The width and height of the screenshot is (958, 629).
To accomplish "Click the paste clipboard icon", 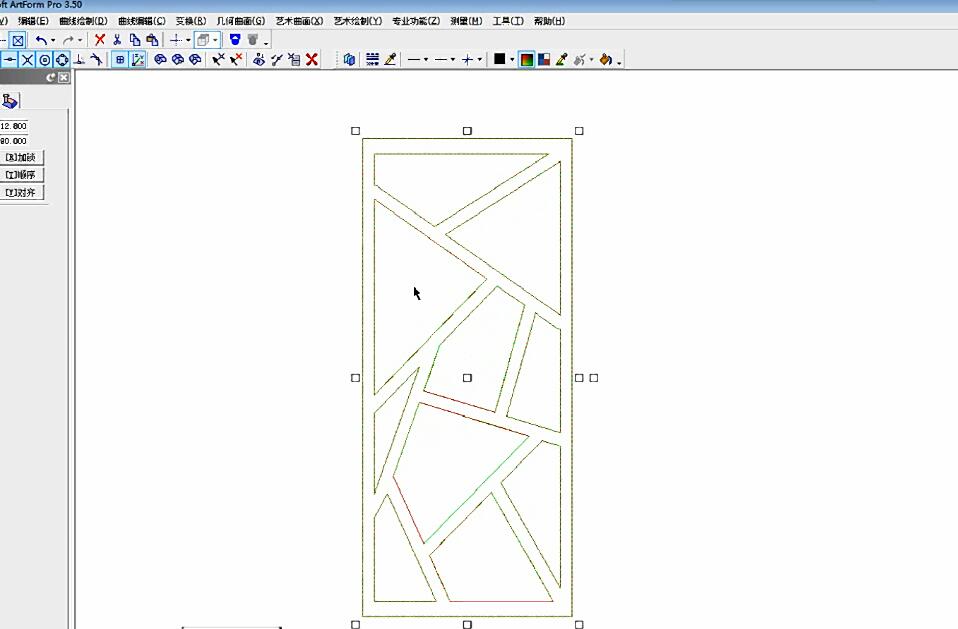I will [152, 40].
